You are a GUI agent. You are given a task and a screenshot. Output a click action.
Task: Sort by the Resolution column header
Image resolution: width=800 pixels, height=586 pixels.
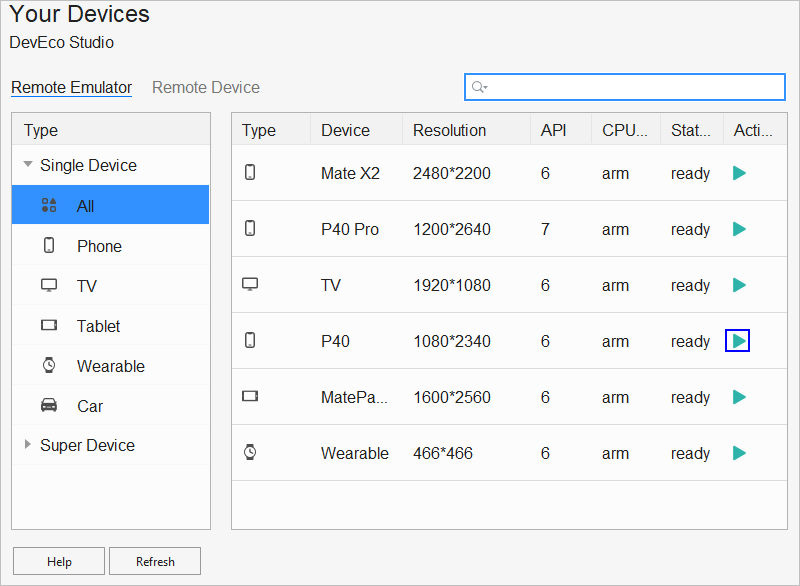tap(450, 130)
